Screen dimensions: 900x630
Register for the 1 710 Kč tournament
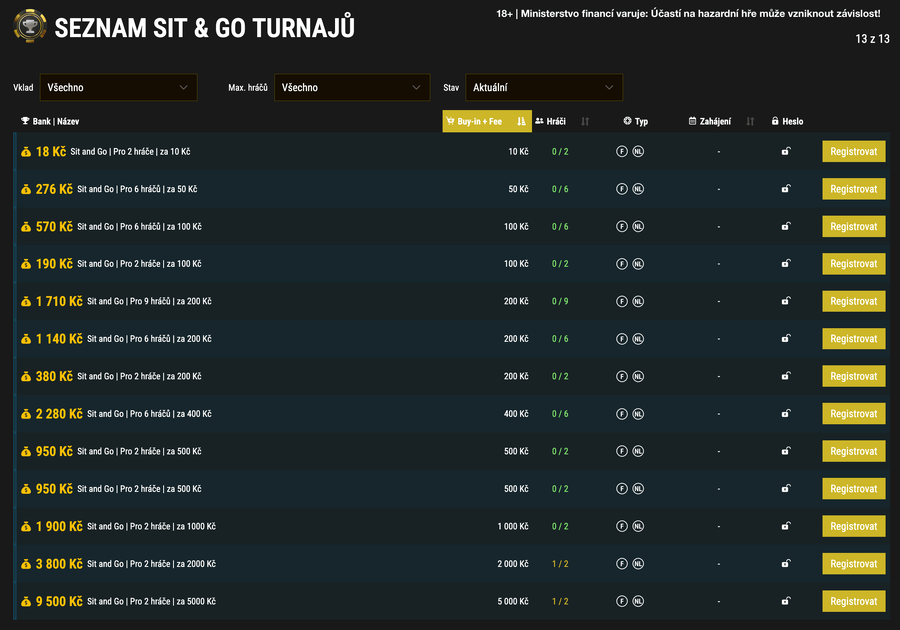point(854,301)
